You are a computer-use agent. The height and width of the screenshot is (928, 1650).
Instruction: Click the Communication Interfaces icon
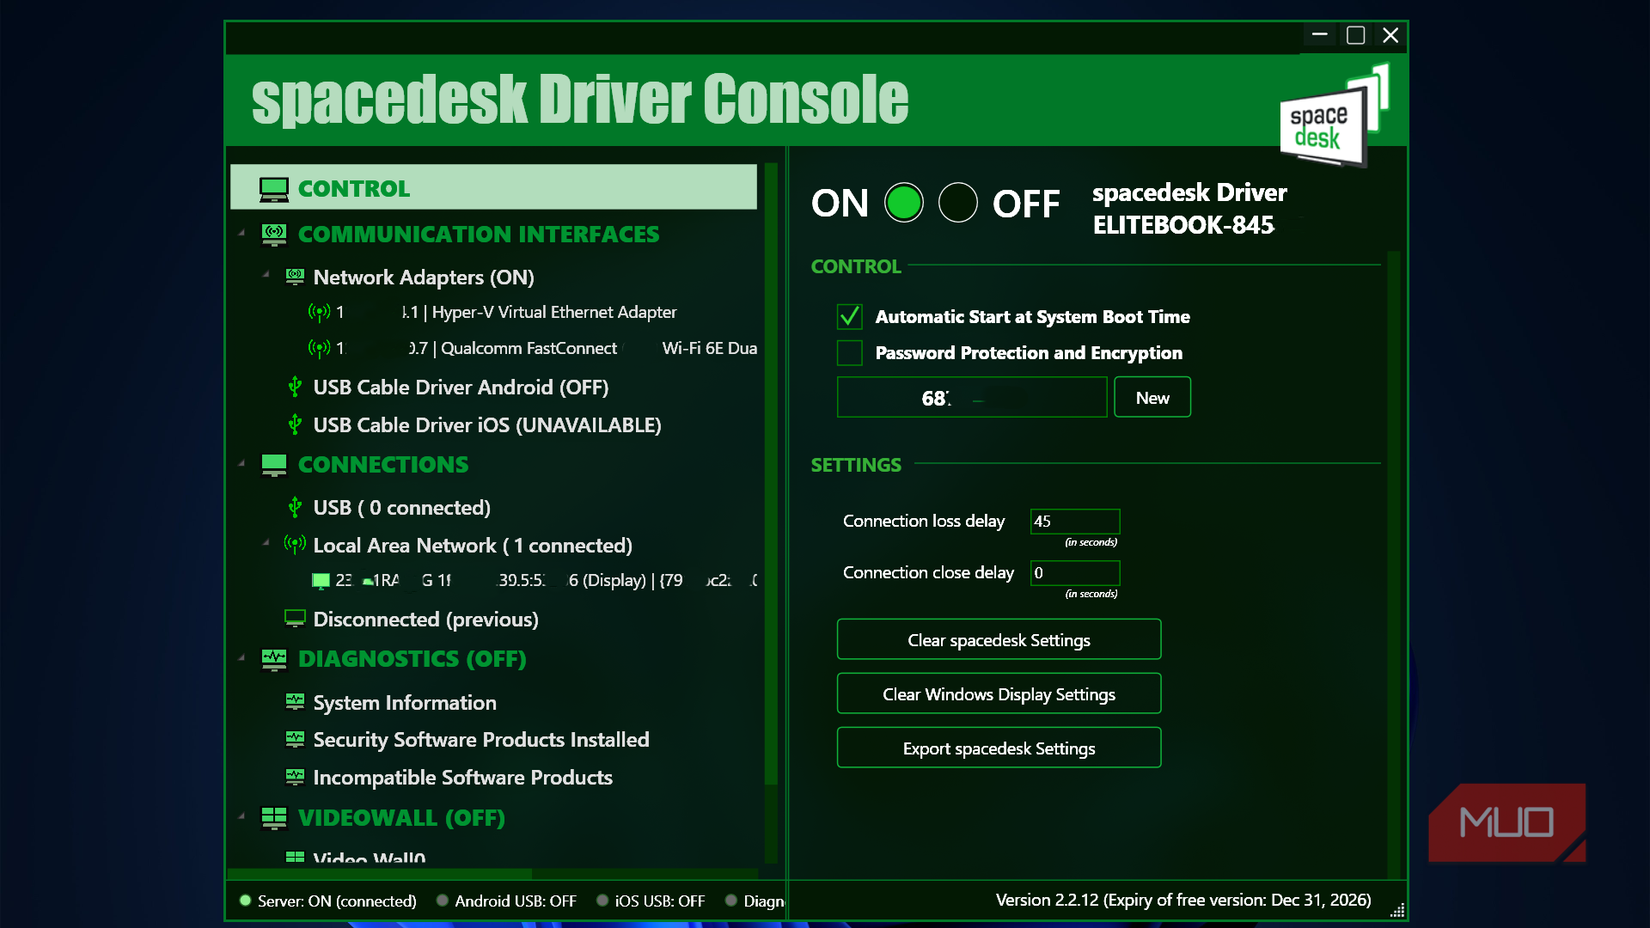(x=272, y=234)
